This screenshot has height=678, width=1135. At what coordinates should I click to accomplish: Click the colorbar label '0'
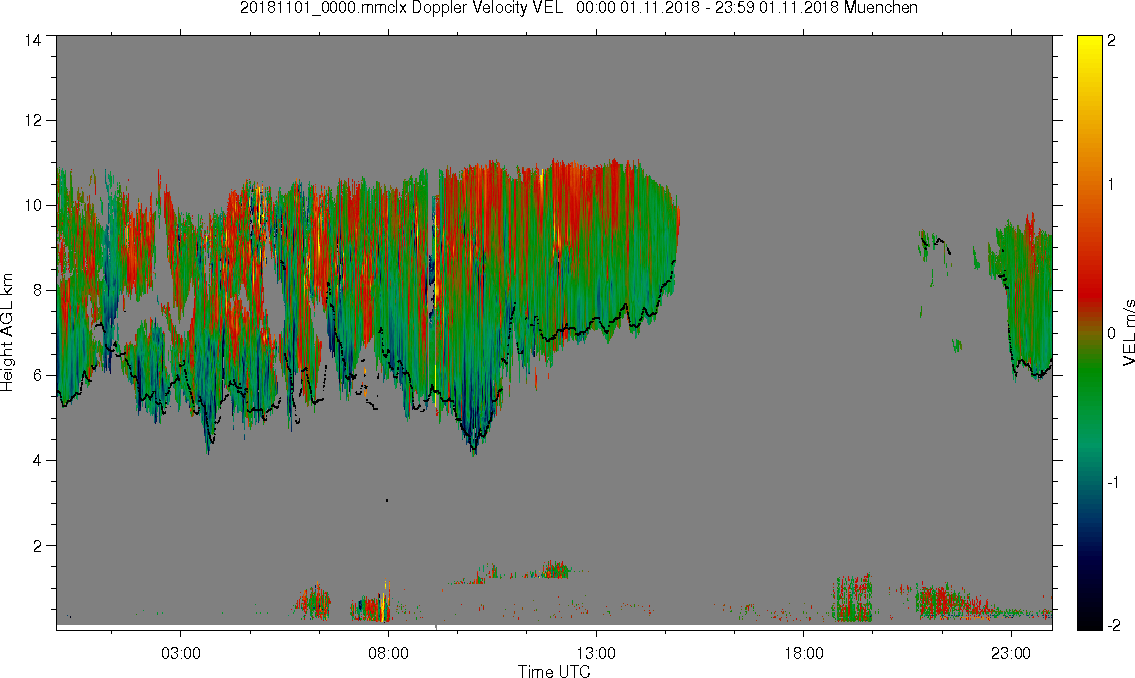click(x=1111, y=334)
